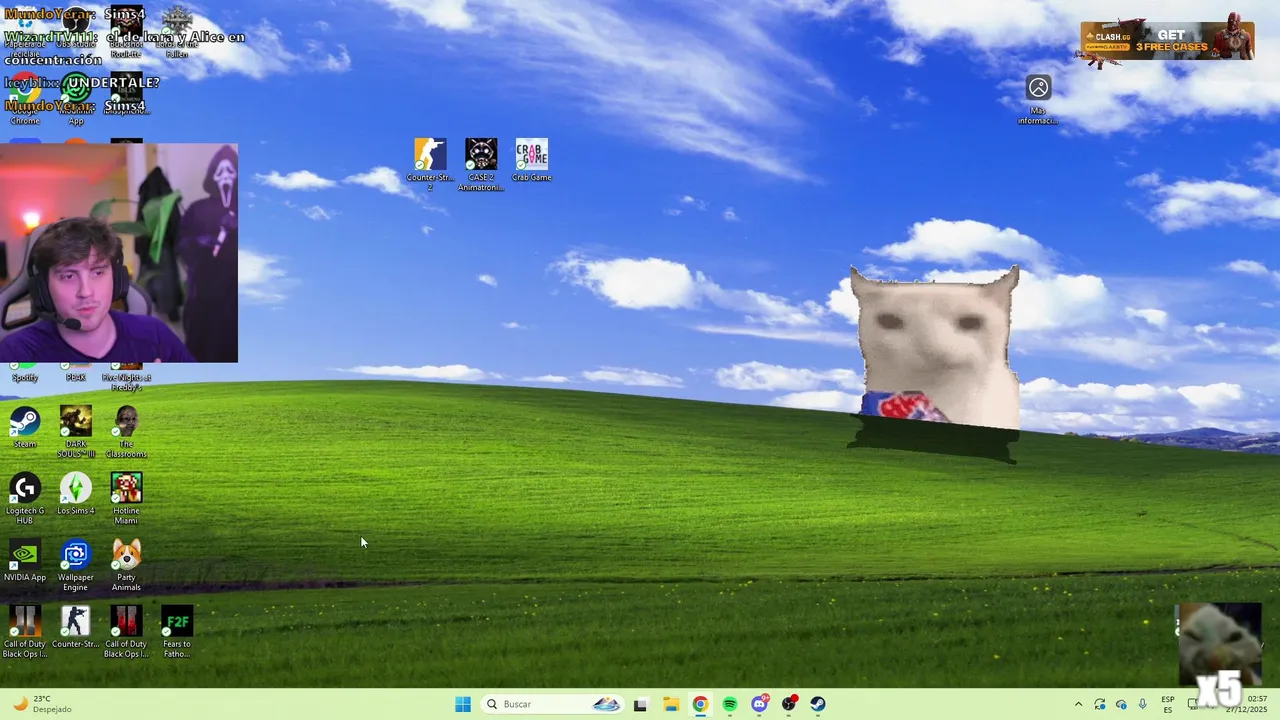The image size is (1280, 720).
Task: Open the weather widget showing 23°C Despejado
Action: coord(41,704)
